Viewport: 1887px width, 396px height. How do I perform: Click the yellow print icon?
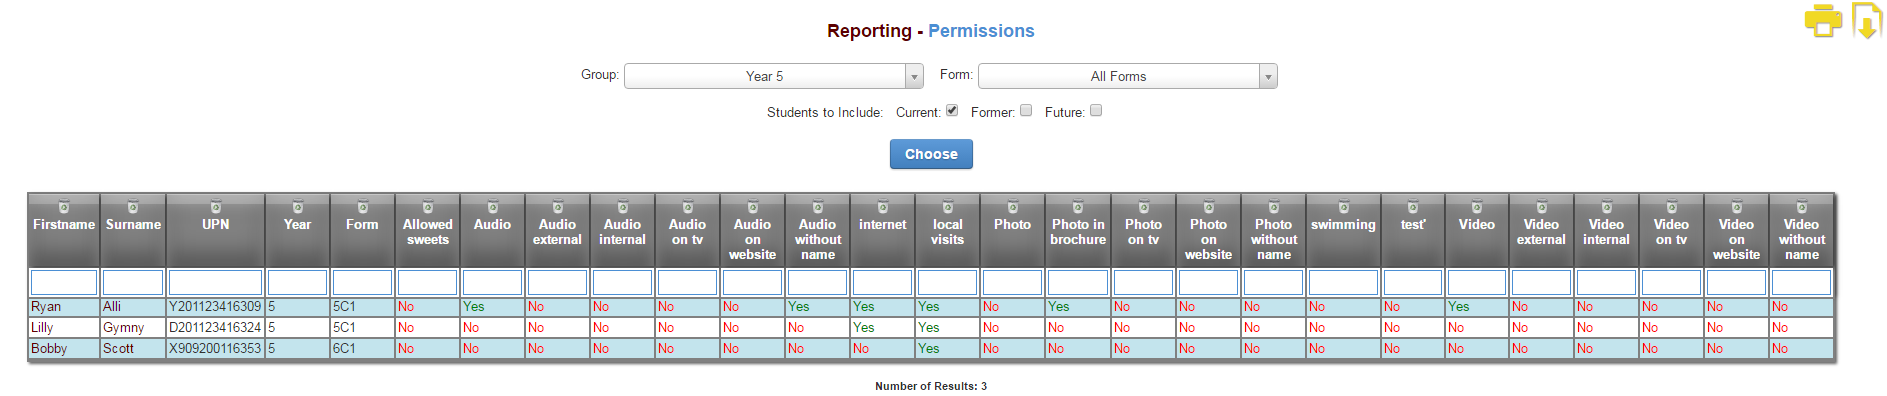[1823, 21]
